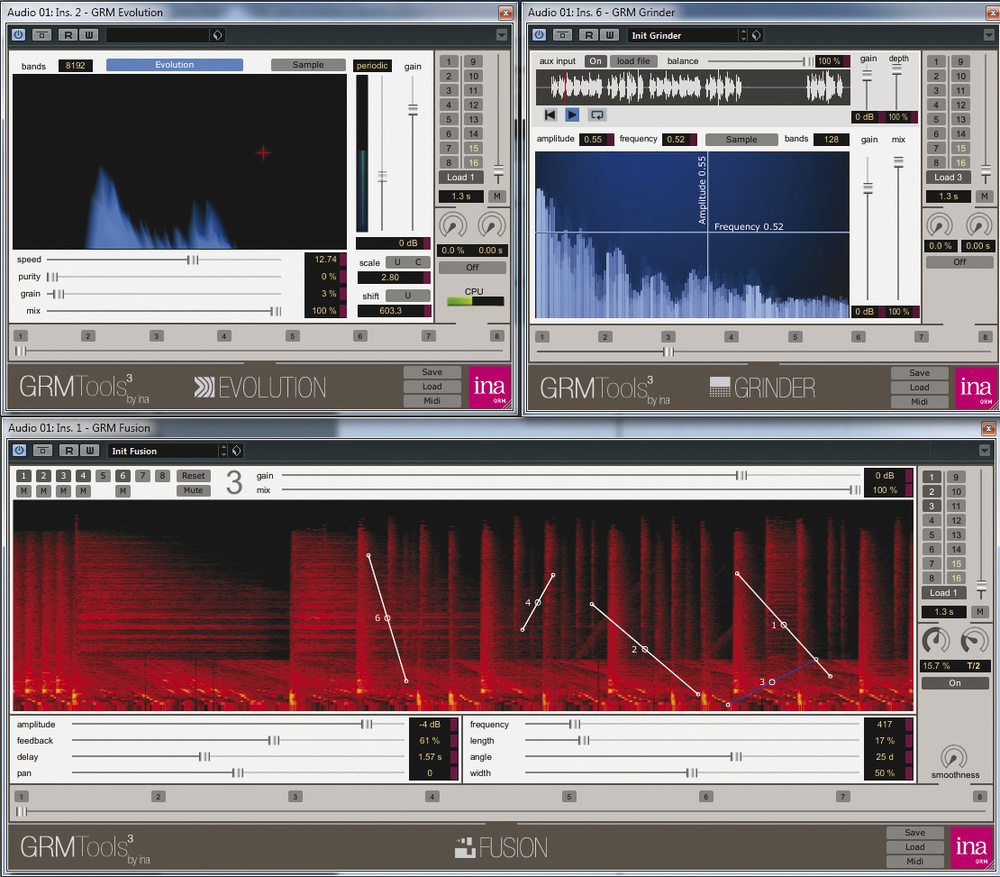Click the feedback slider handle in Fusion
The height and width of the screenshot is (877, 1000).
(274, 741)
